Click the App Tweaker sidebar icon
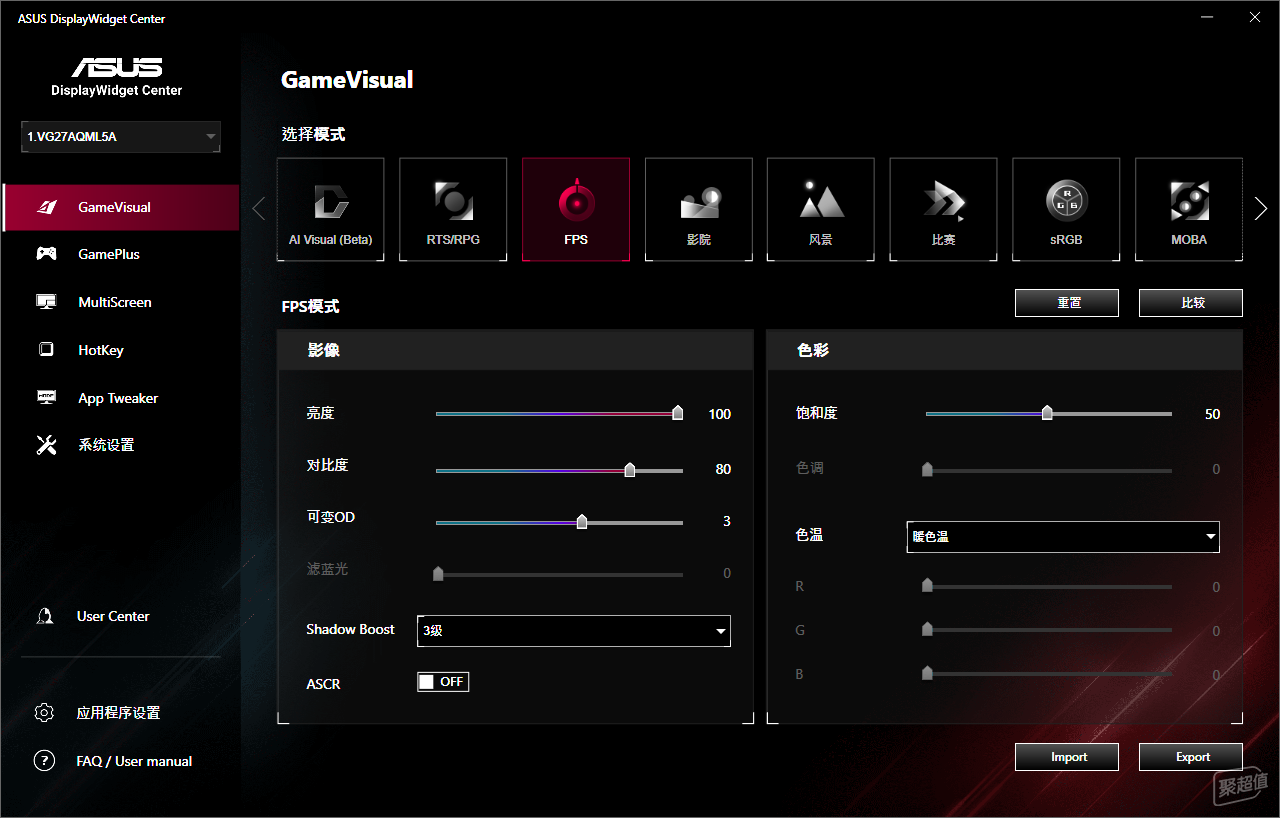The image size is (1280, 818). [46, 398]
